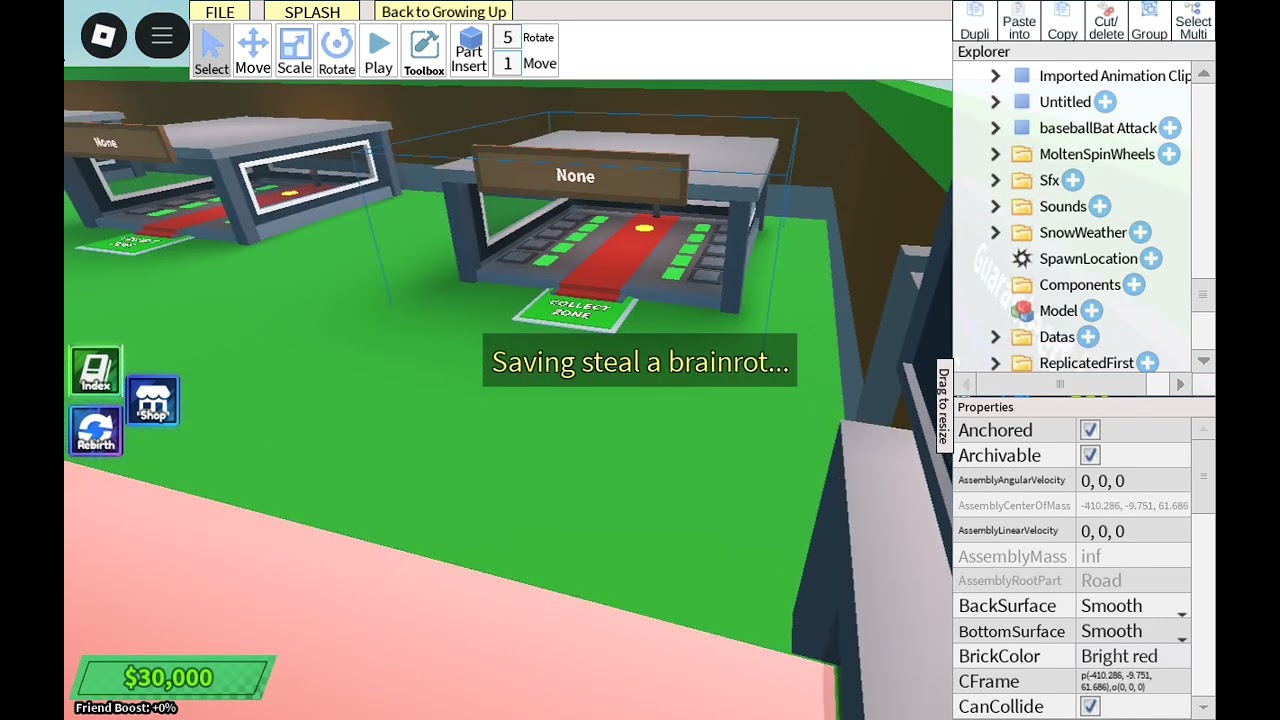Choose the Select tool
Viewport: 1280px width, 720px height.
[x=211, y=51]
